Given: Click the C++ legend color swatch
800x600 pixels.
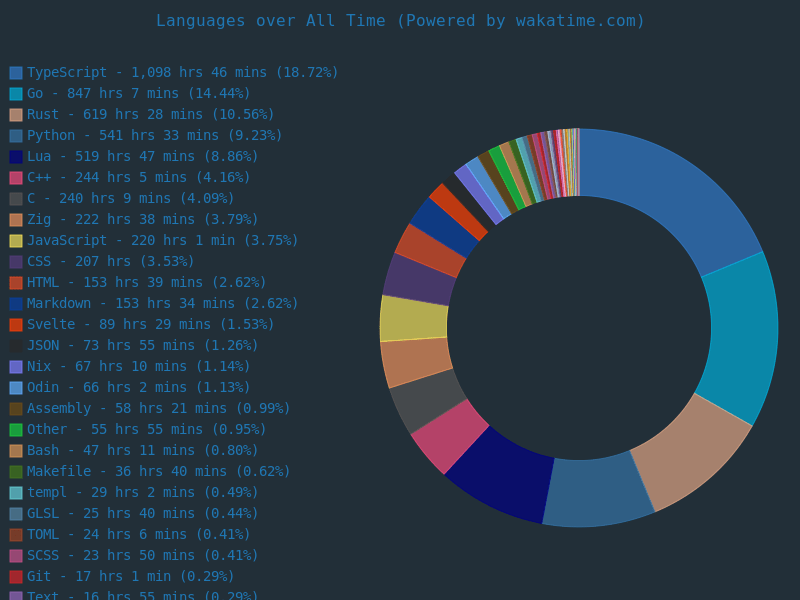Looking at the screenshot, I should [16, 178].
